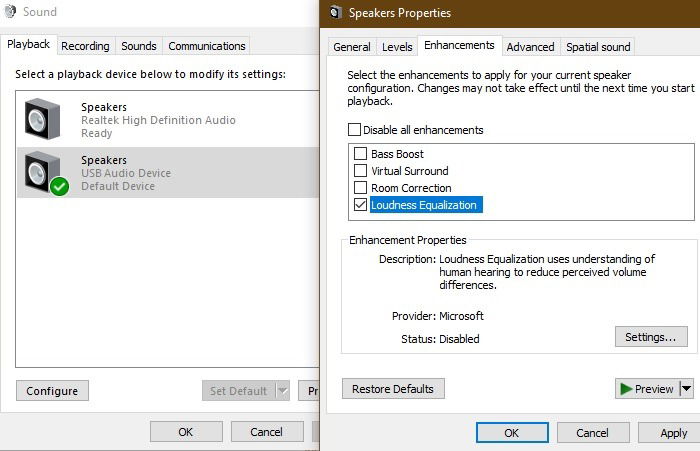The image size is (700, 451).
Task: Click the Speakers Properties title bar icon
Action: click(336, 13)
